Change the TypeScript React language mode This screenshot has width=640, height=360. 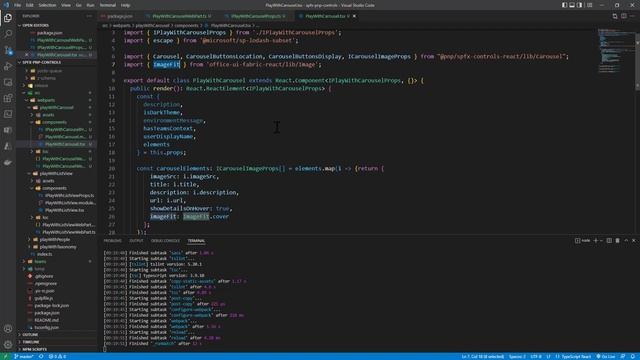pyautogui.click(x=573, y=356)
